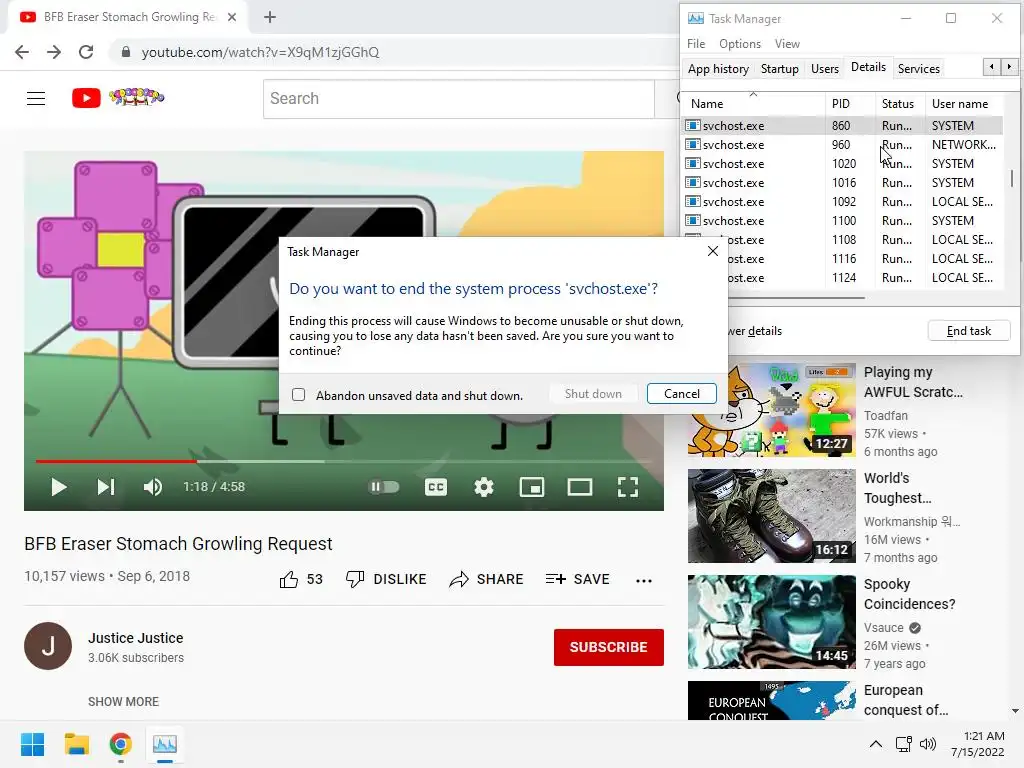Switch to the Startup tab
Screen dimensions: 1024x768
click(x=780, y=69)
